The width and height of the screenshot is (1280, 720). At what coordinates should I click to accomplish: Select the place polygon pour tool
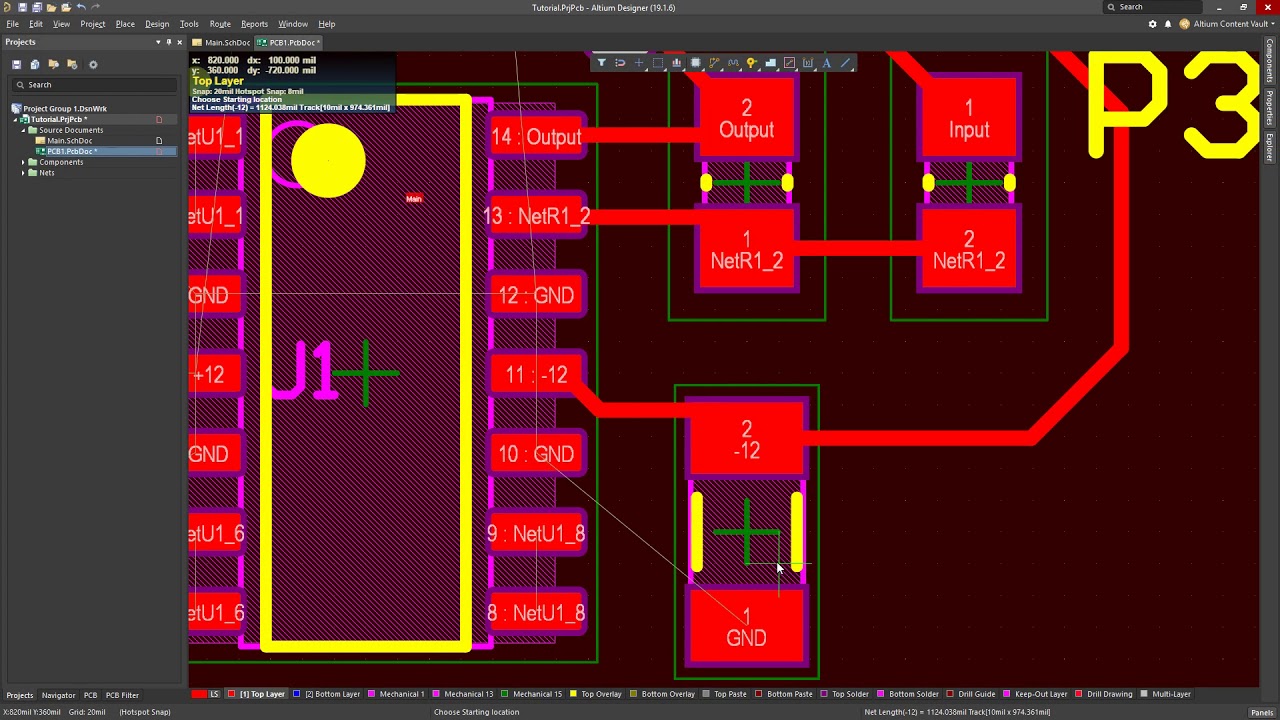pos(771,63)
